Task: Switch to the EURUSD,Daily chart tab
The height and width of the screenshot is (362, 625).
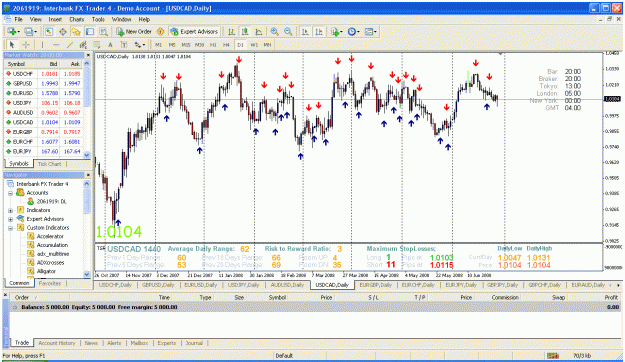Action: click(200, 285)
